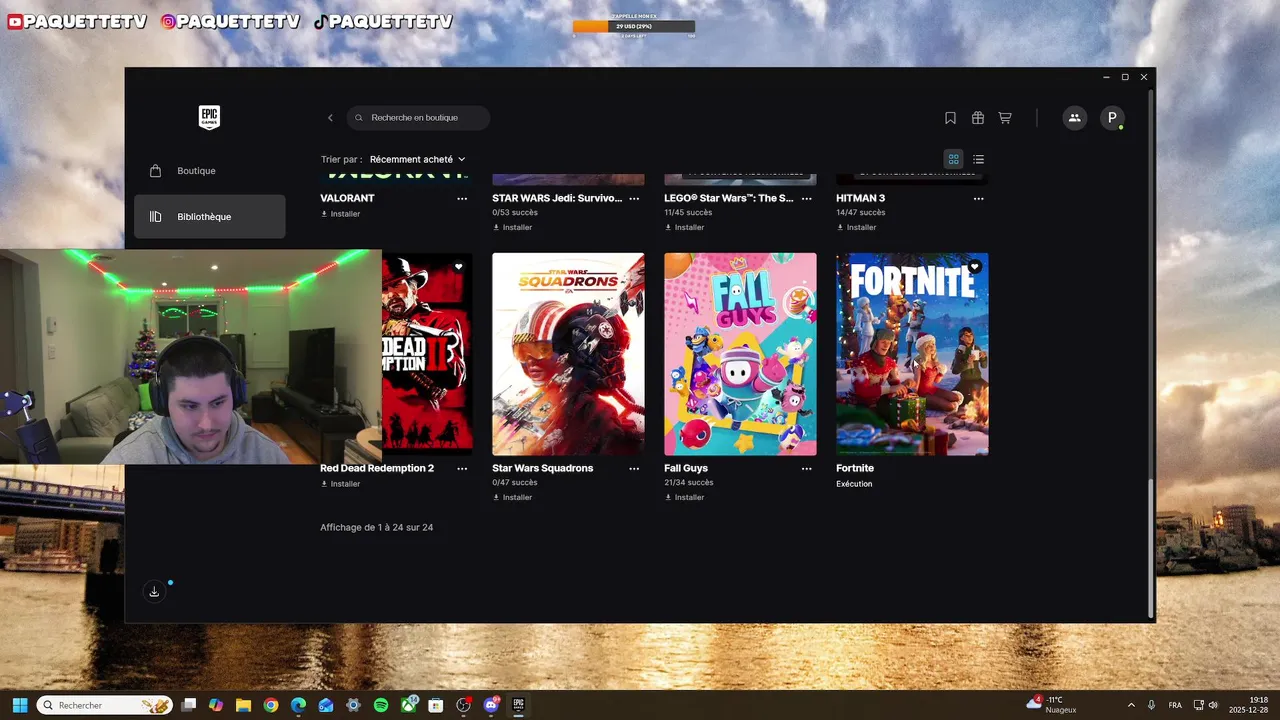Click Installer under Red Dead Redemption 2
The width and height of the screenshot is (1280, 720).
pyautogui.click(x=341, y=484)
